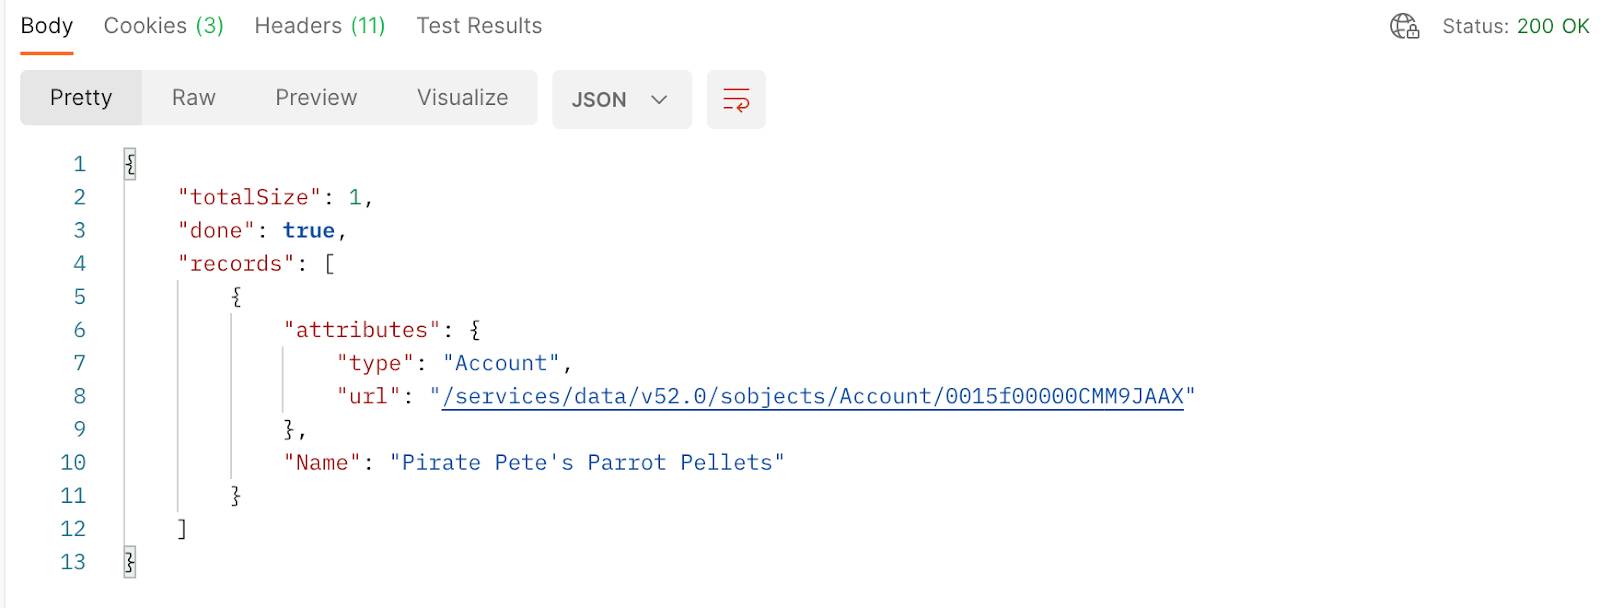Open the JSON format dropdown

pyautogui.click(x=620, y=99)
